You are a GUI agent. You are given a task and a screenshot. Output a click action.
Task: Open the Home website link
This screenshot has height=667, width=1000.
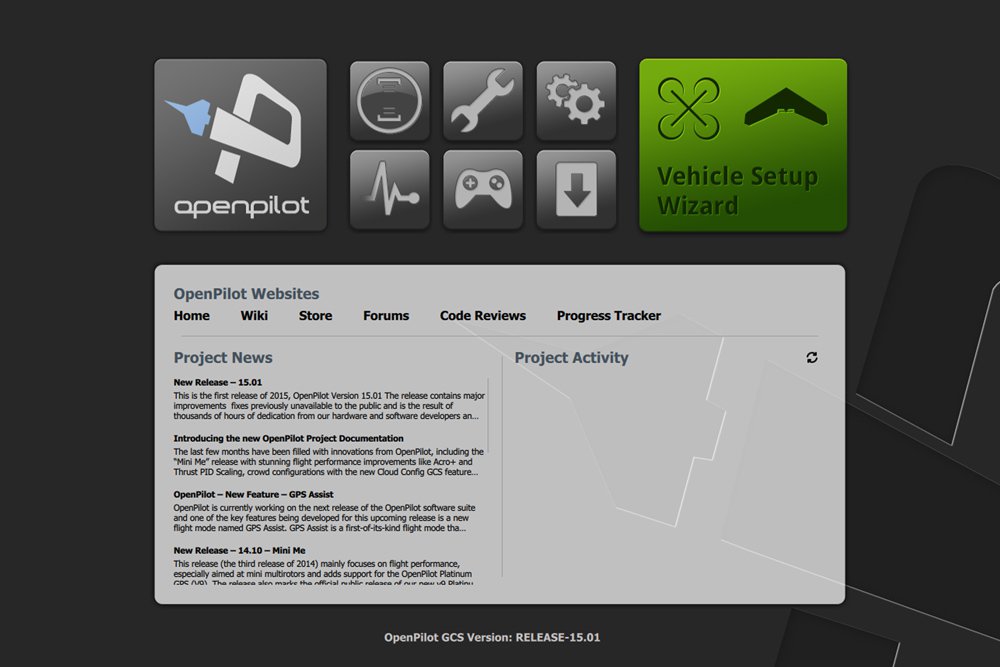191,316
